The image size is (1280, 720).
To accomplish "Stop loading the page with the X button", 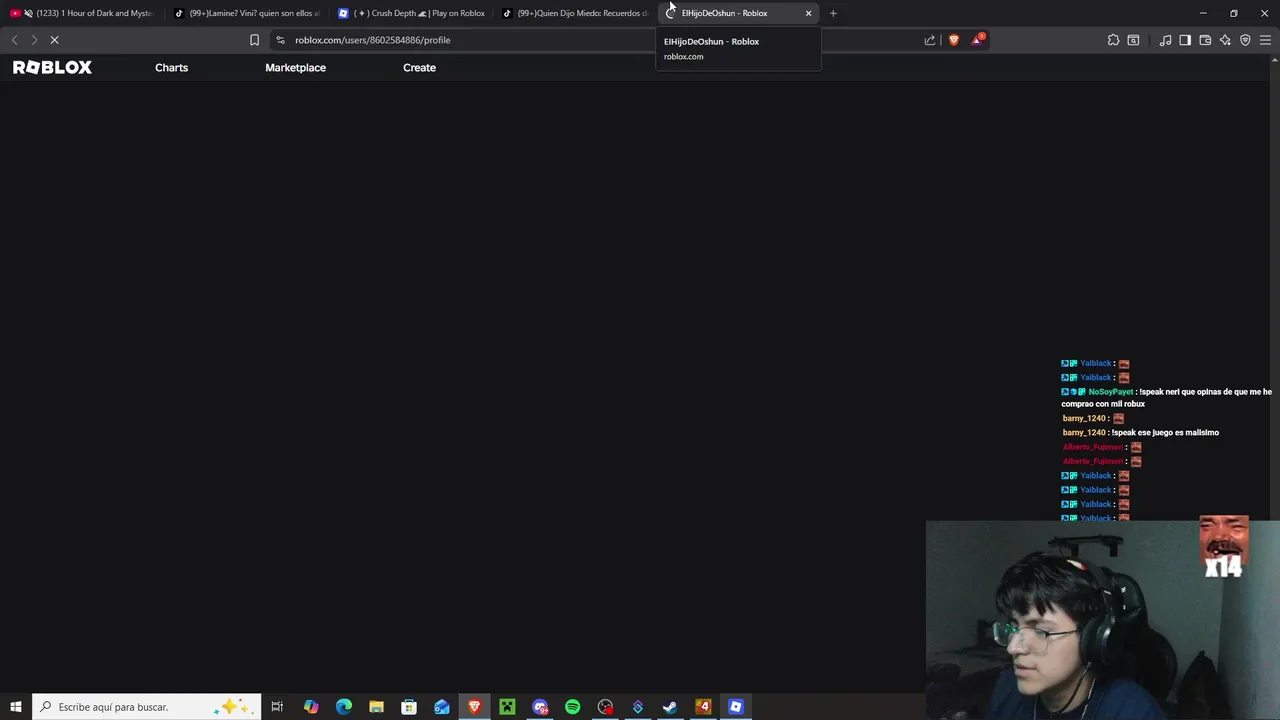I will [55, 40].
